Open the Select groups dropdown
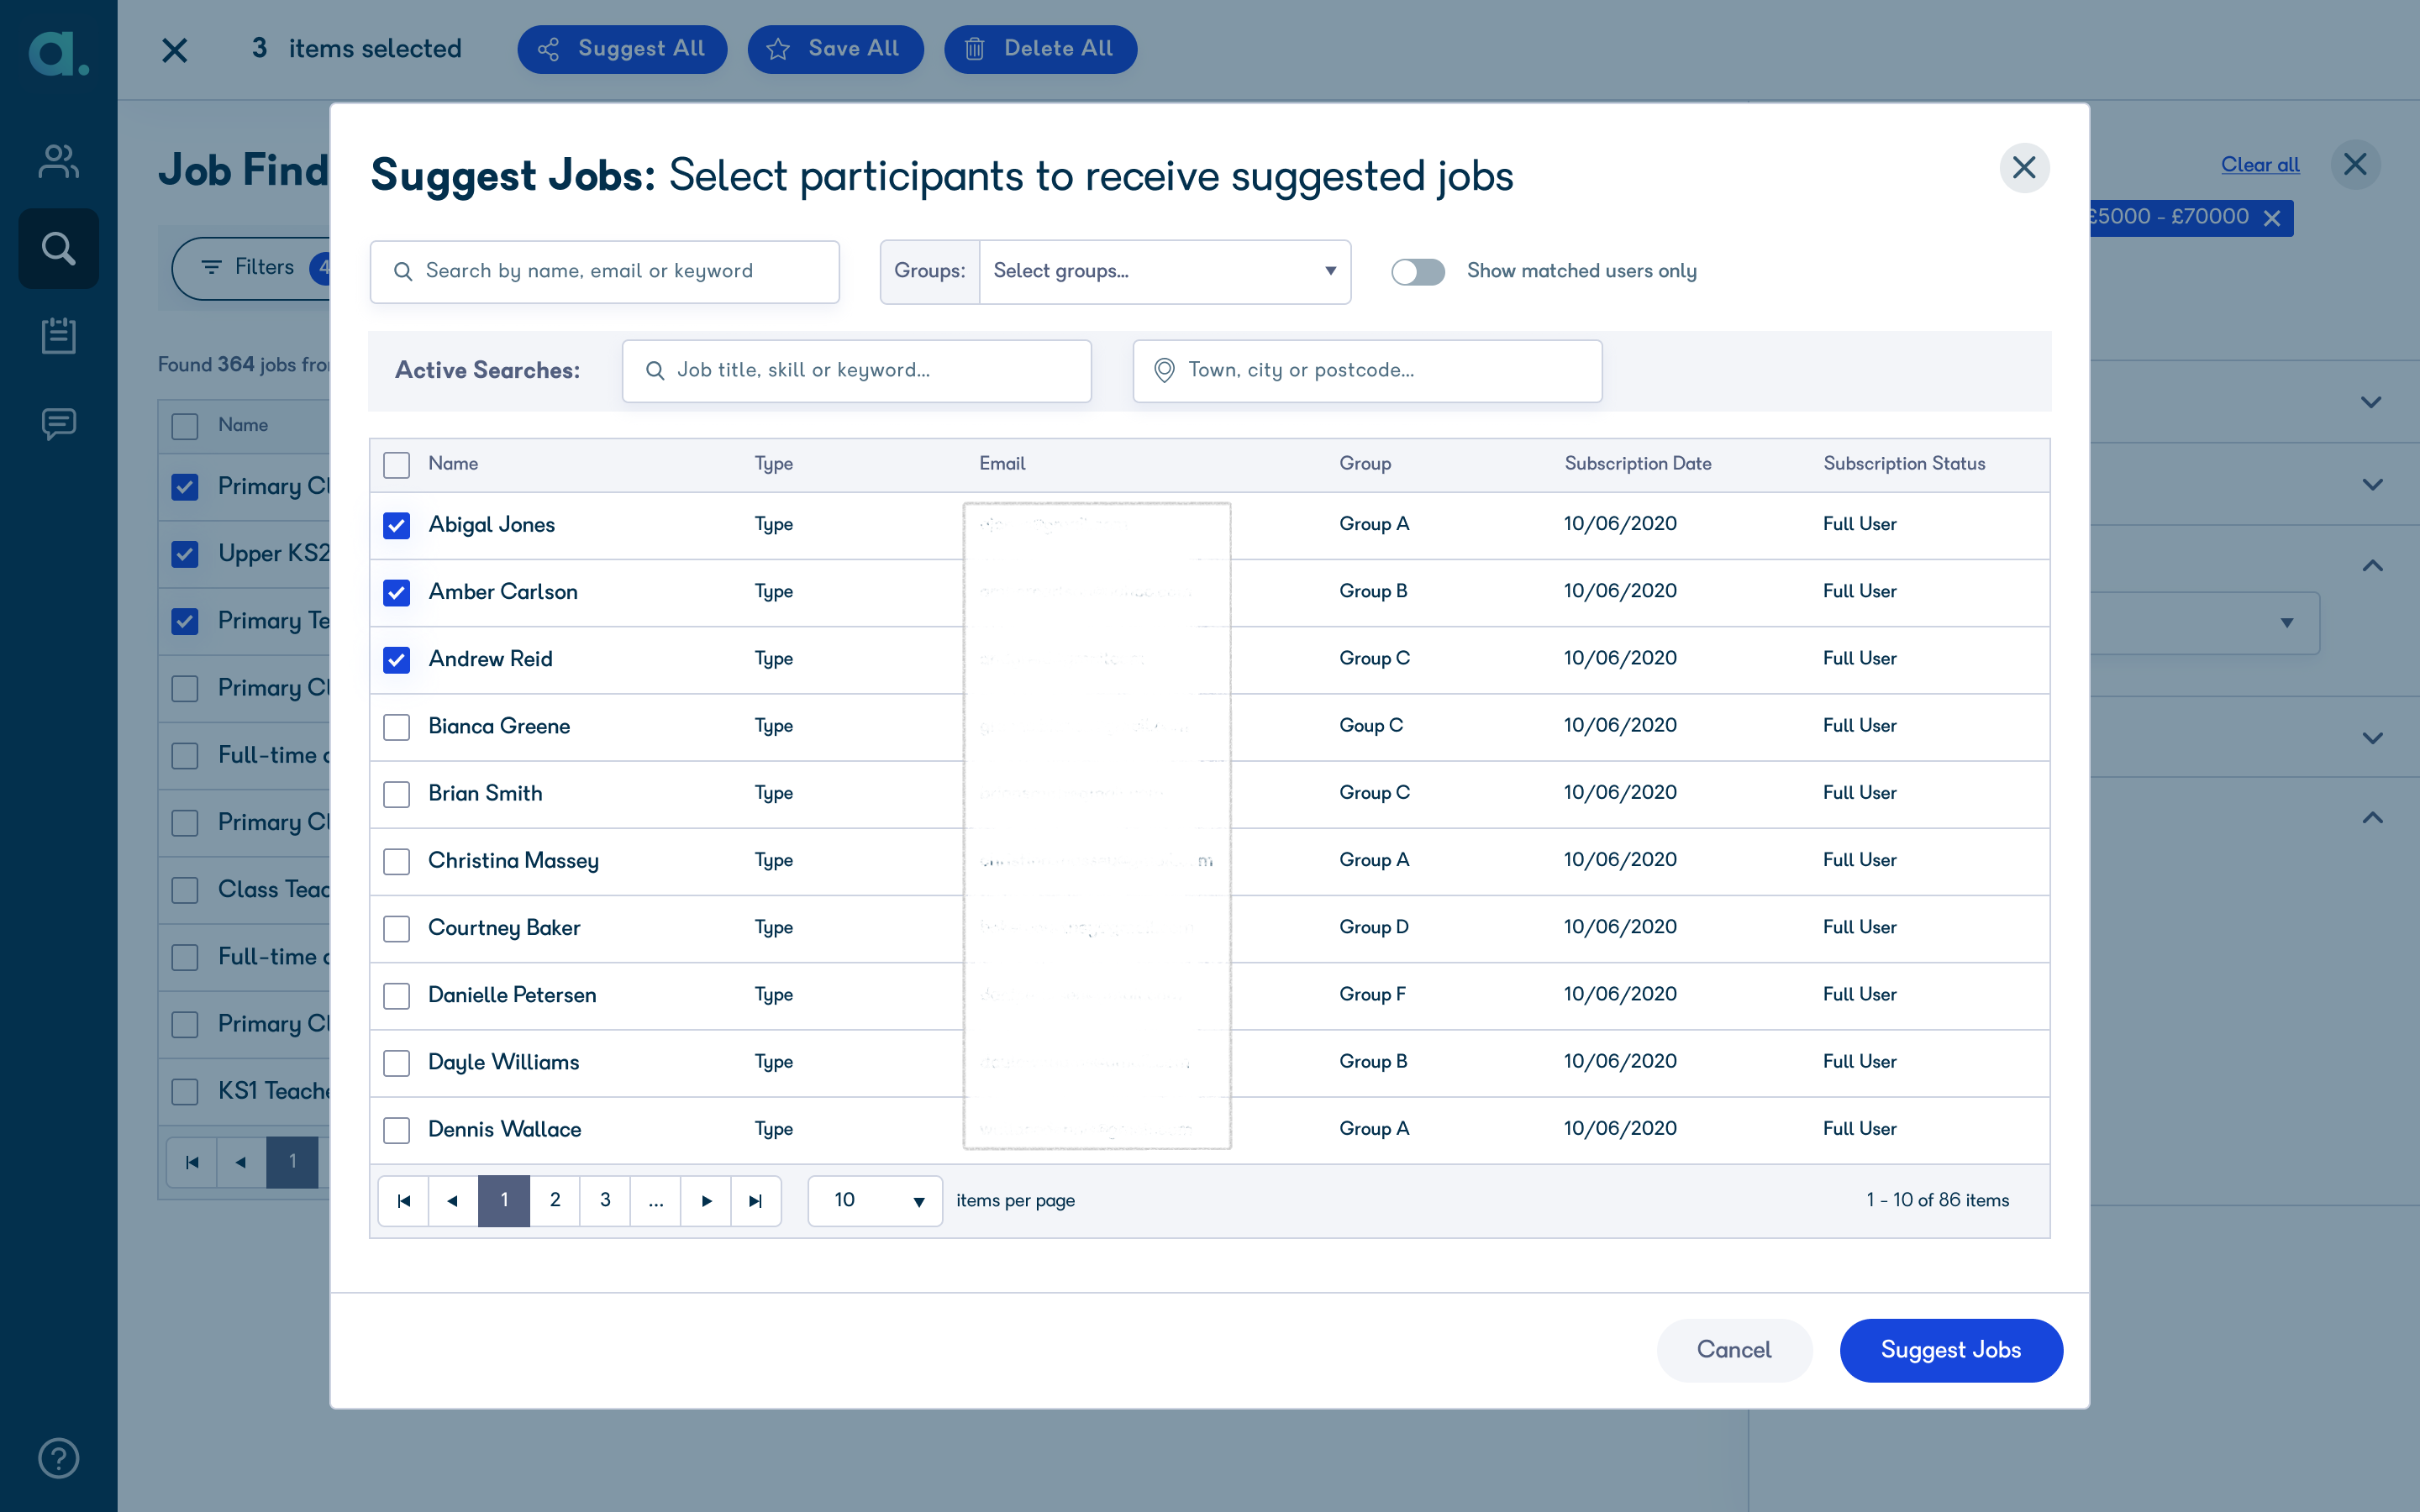This screenshot has height=1512, width=2420. 1165,272
